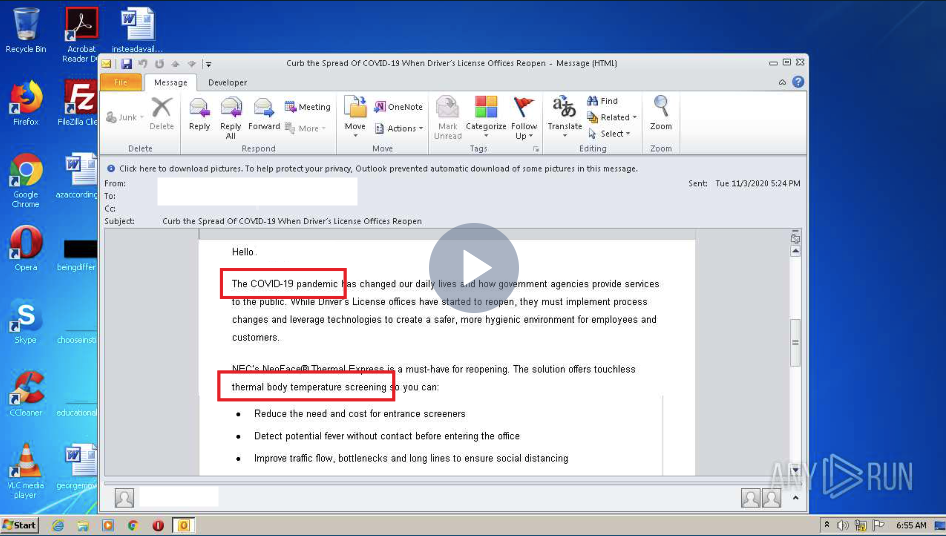Open Skype desktop shortcut
Image resolution: width=946 pixels, height=536 pixels.
(26, 321)
